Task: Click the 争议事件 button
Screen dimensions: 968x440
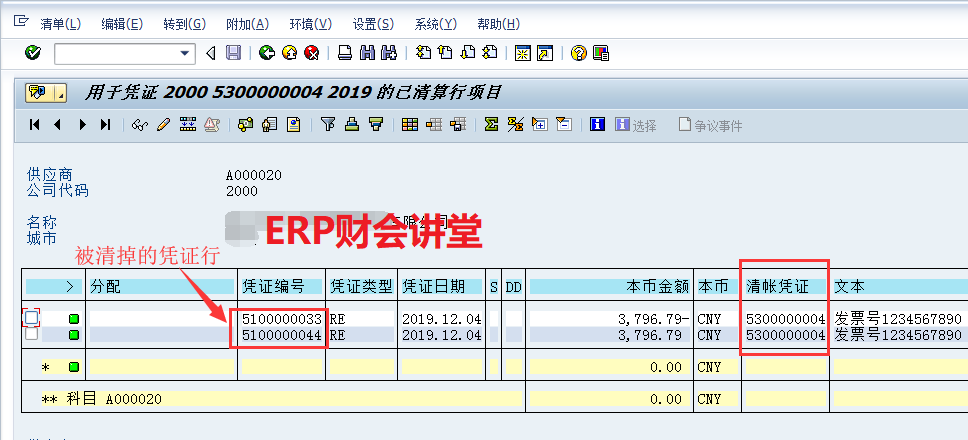Action: [x=710, y=125]
